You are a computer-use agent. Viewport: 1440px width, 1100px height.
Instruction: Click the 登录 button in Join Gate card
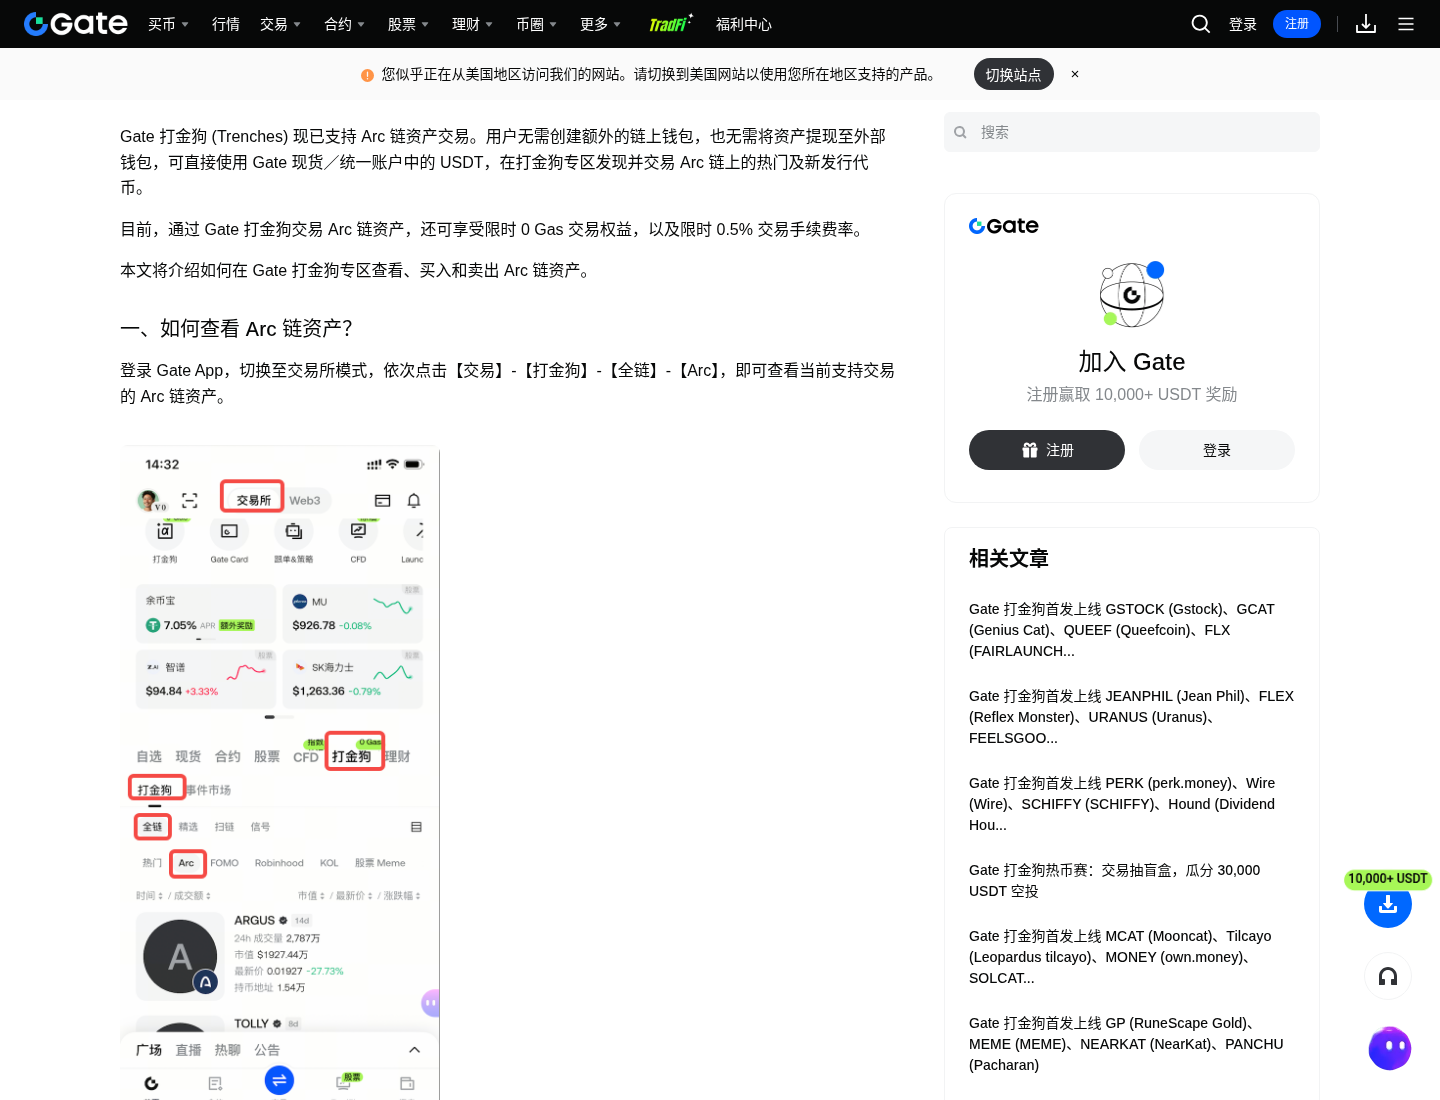[1217, 450]
